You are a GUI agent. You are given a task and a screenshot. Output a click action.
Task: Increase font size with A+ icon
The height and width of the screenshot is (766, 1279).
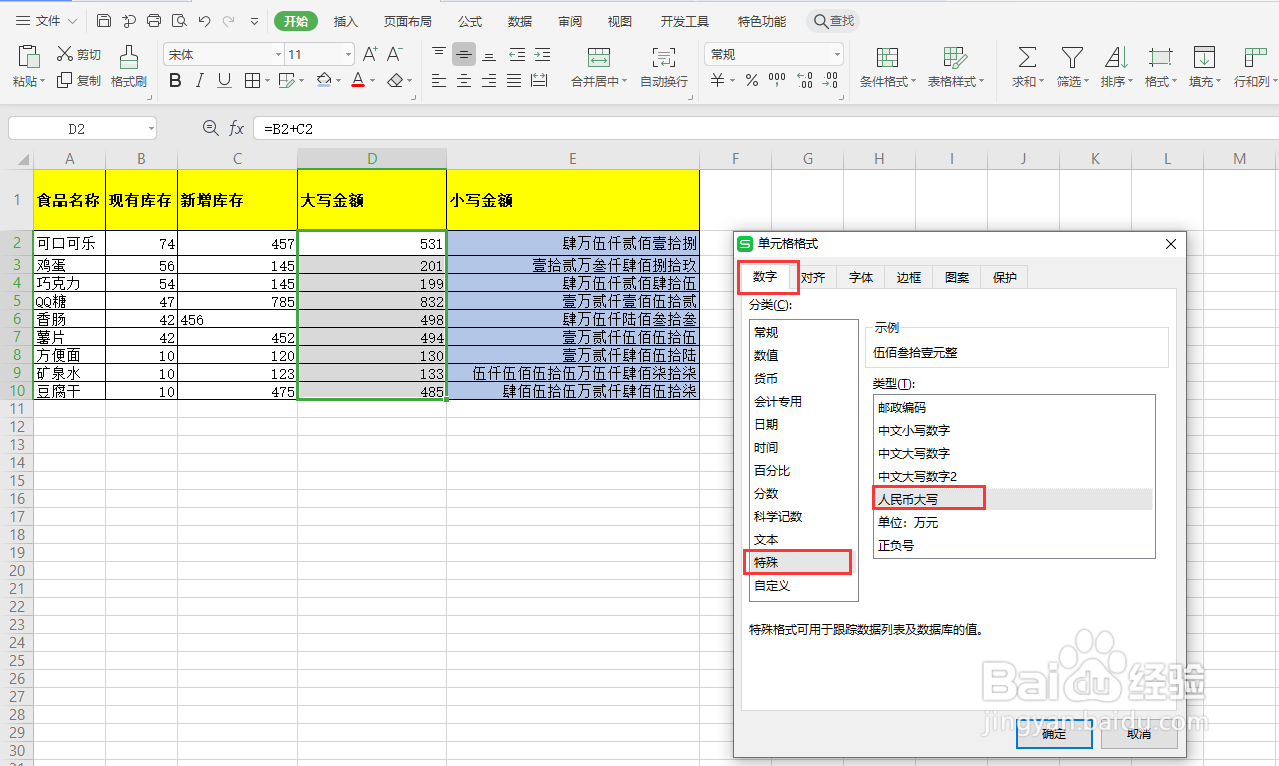tap(370, 54)
